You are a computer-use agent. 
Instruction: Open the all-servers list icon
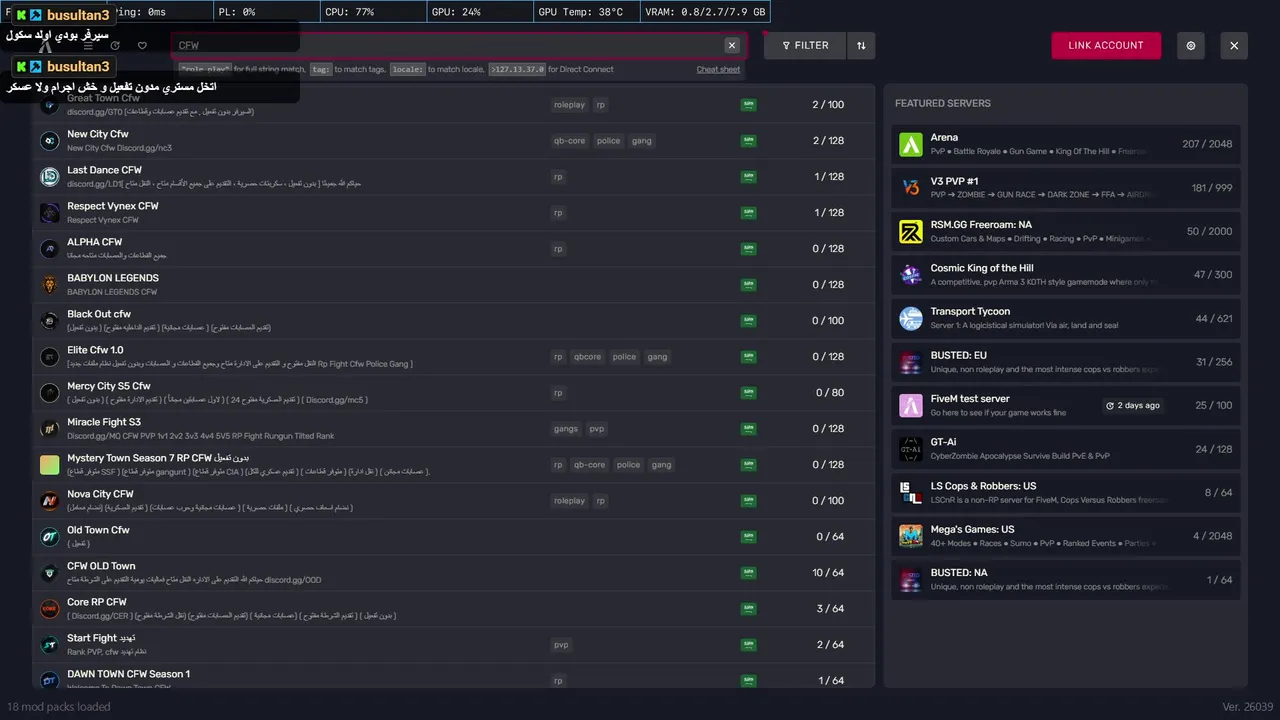point(88,45)
